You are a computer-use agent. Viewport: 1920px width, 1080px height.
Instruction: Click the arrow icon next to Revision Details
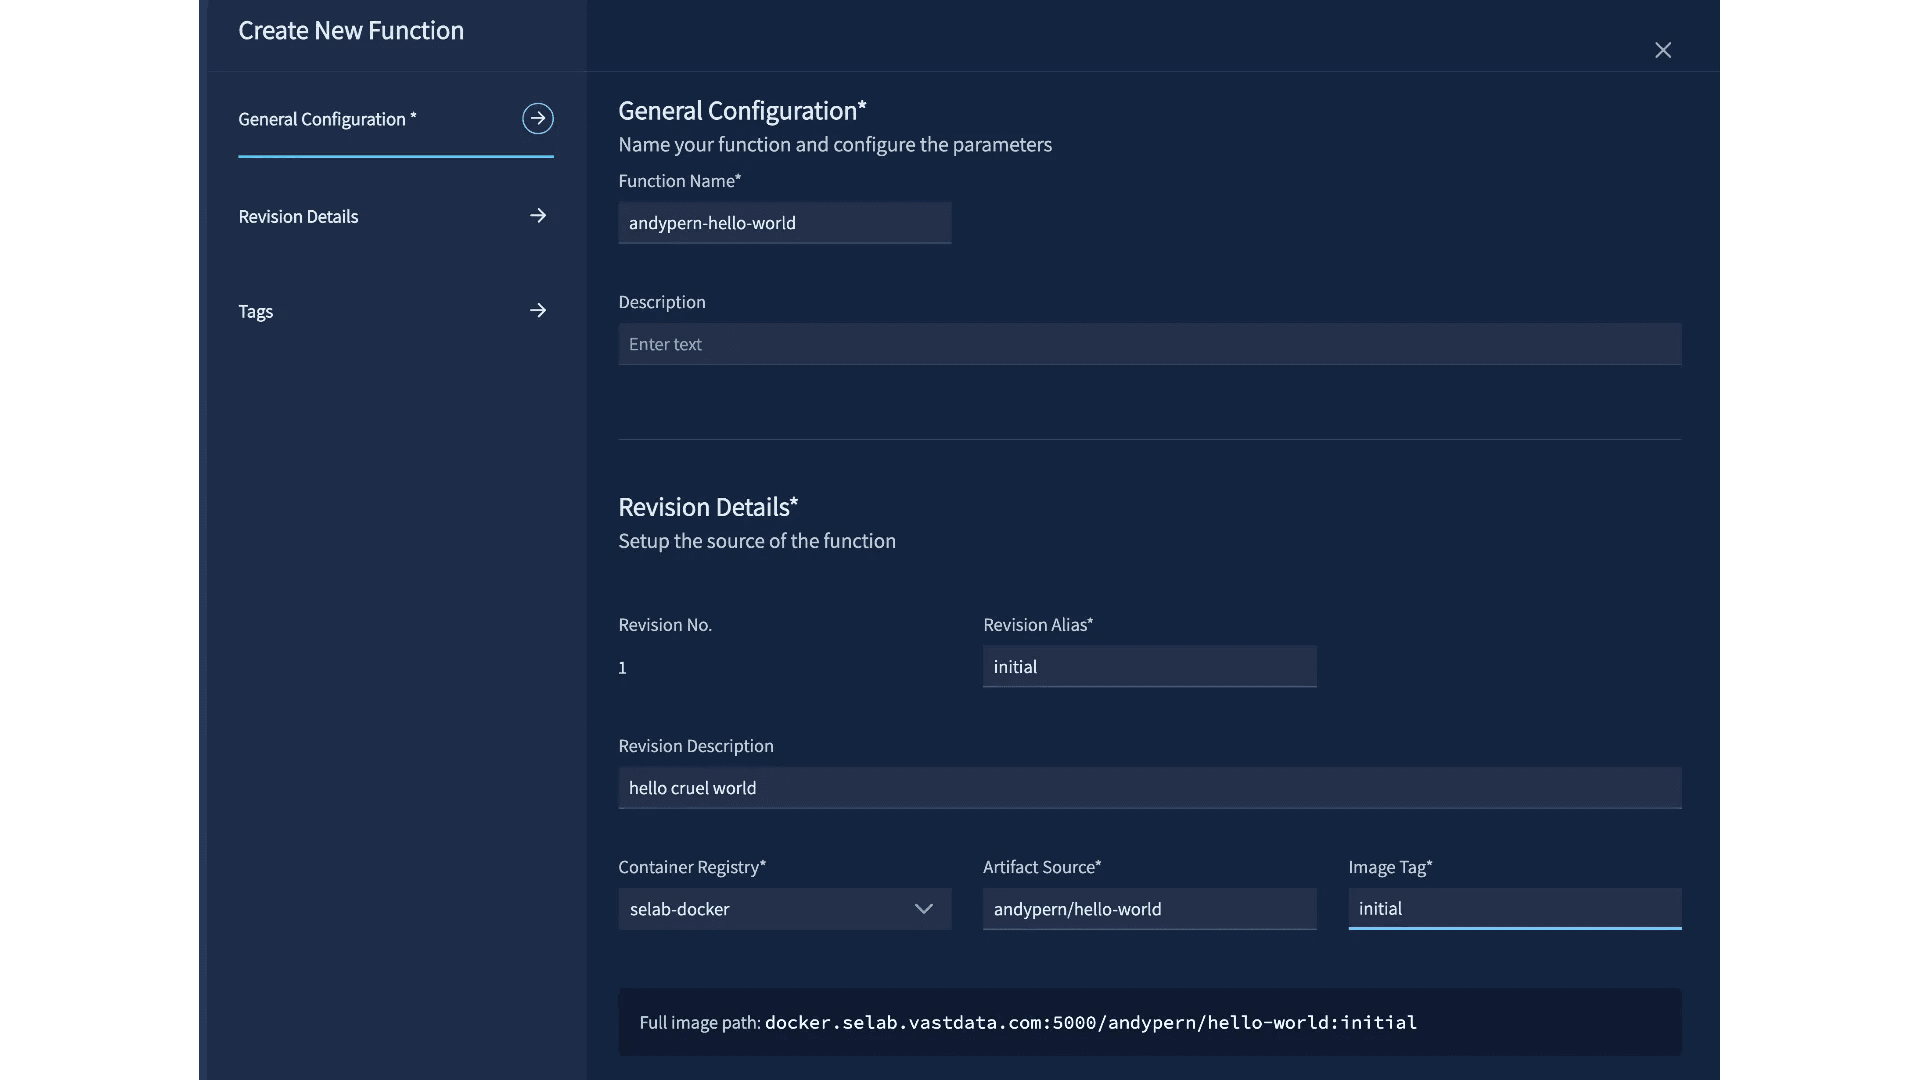[x=538, y=215]
